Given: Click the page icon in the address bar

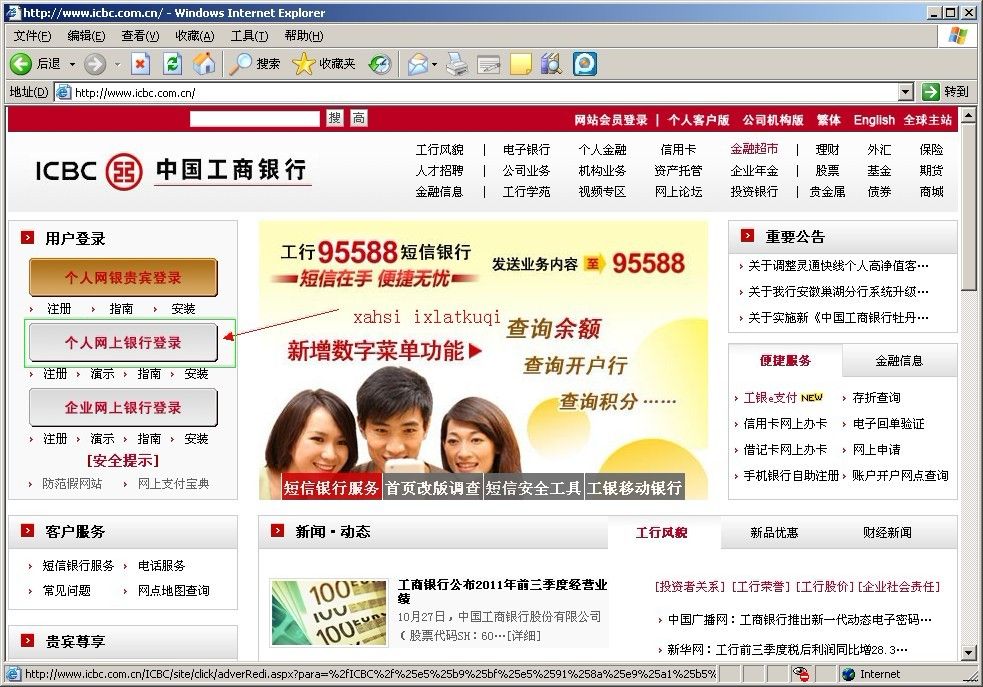Looking at the screenshot, I should point(63,93).
